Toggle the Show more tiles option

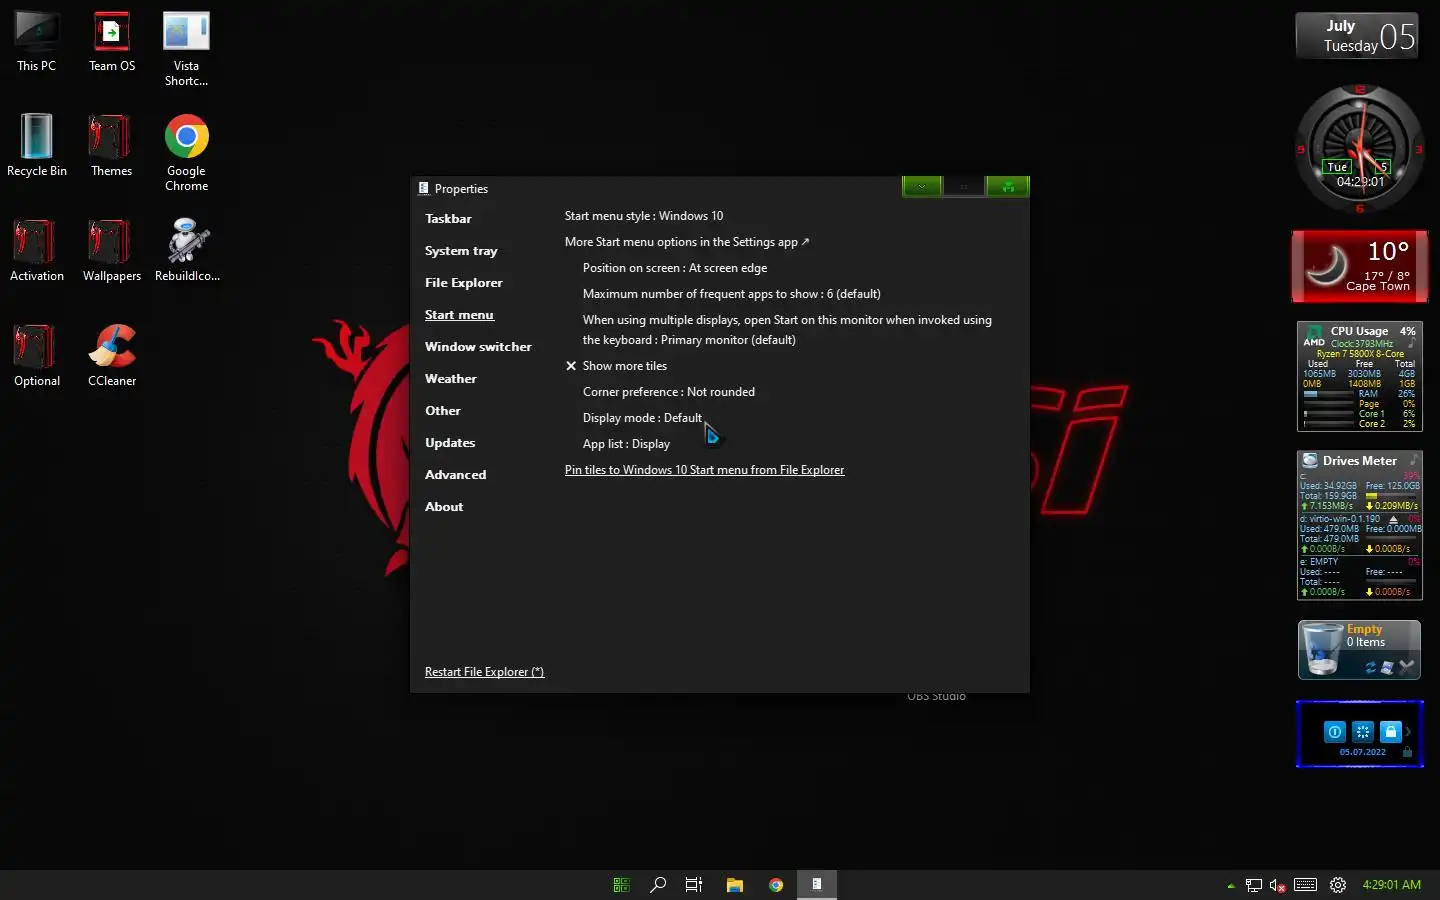[616, 366]
